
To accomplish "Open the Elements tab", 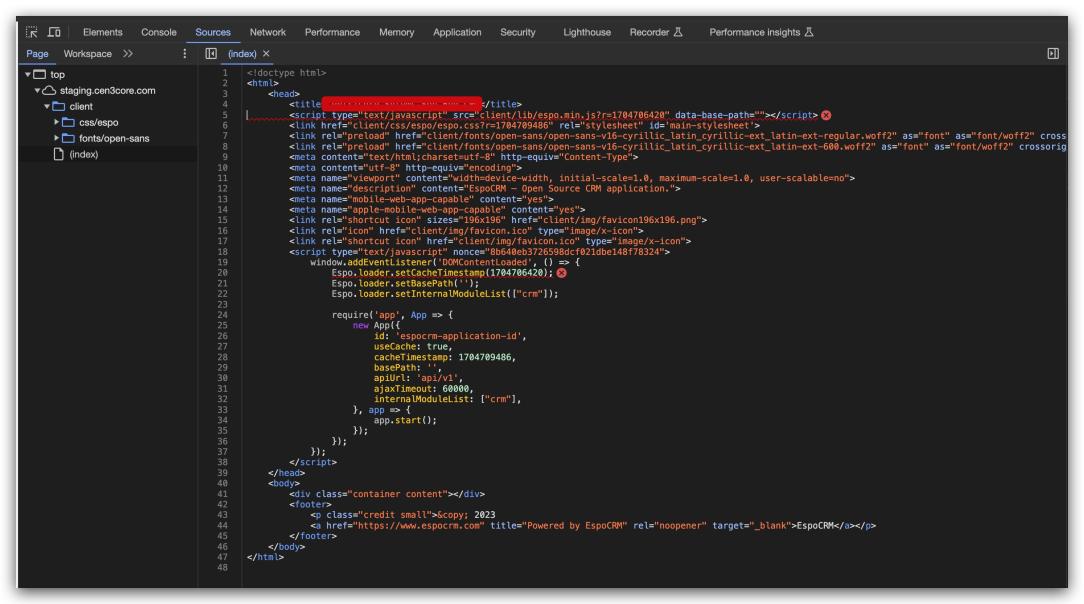I will [x=102, y=32].
